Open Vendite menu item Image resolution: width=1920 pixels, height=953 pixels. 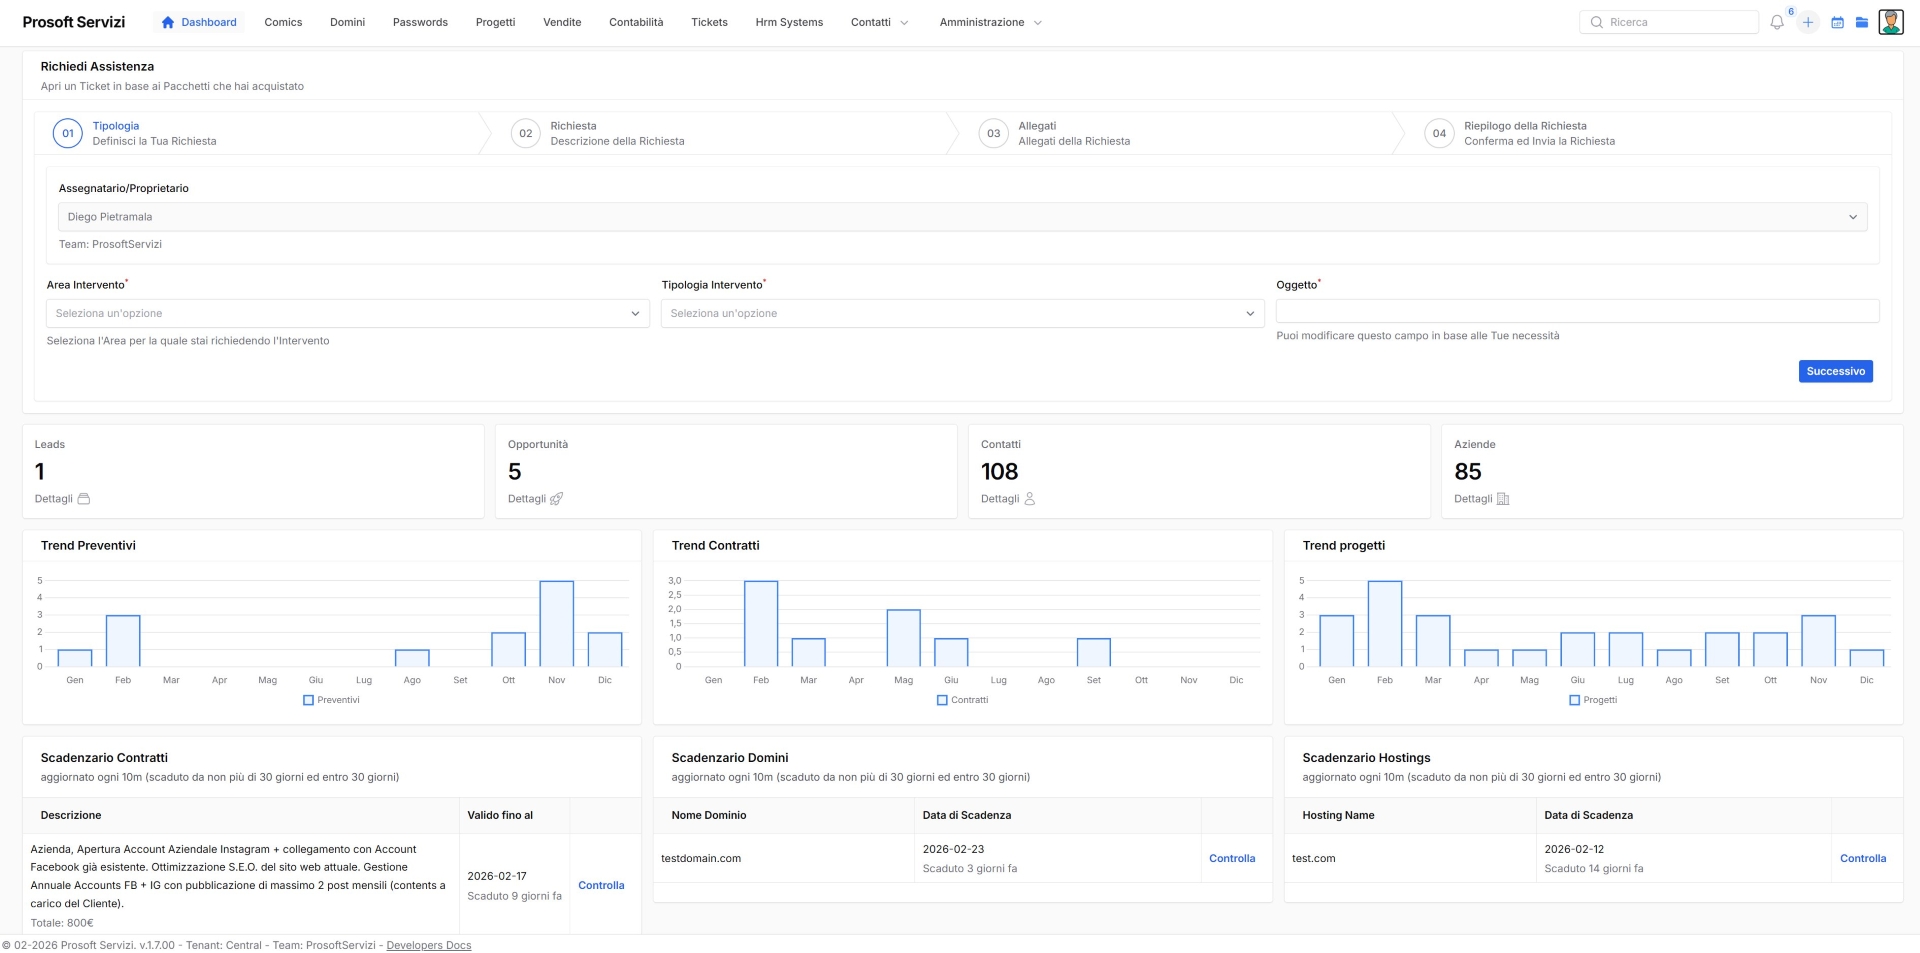562,22
